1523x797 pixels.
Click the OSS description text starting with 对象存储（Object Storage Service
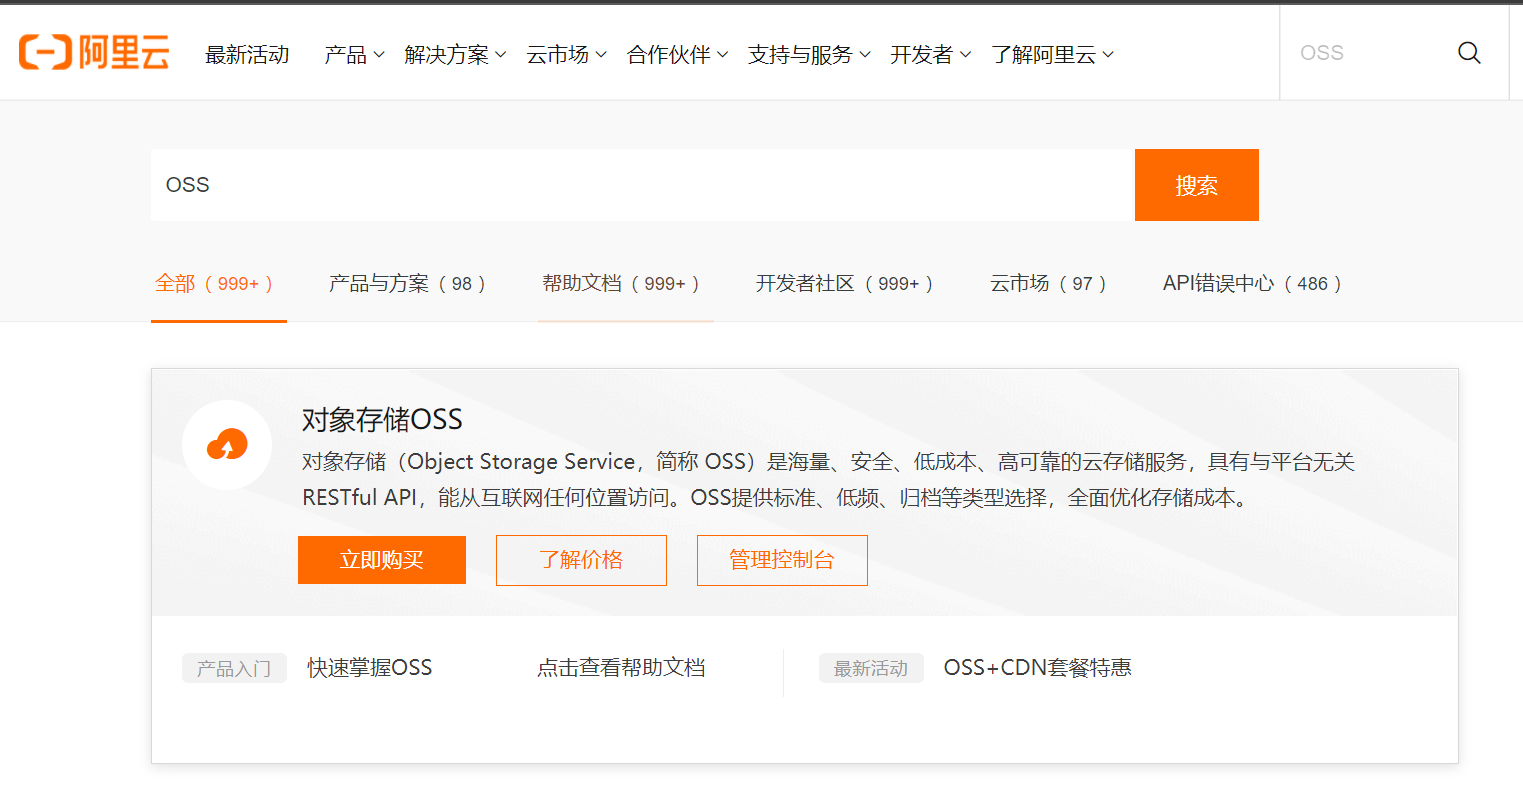pyautogui.click(x=828, y=480)
